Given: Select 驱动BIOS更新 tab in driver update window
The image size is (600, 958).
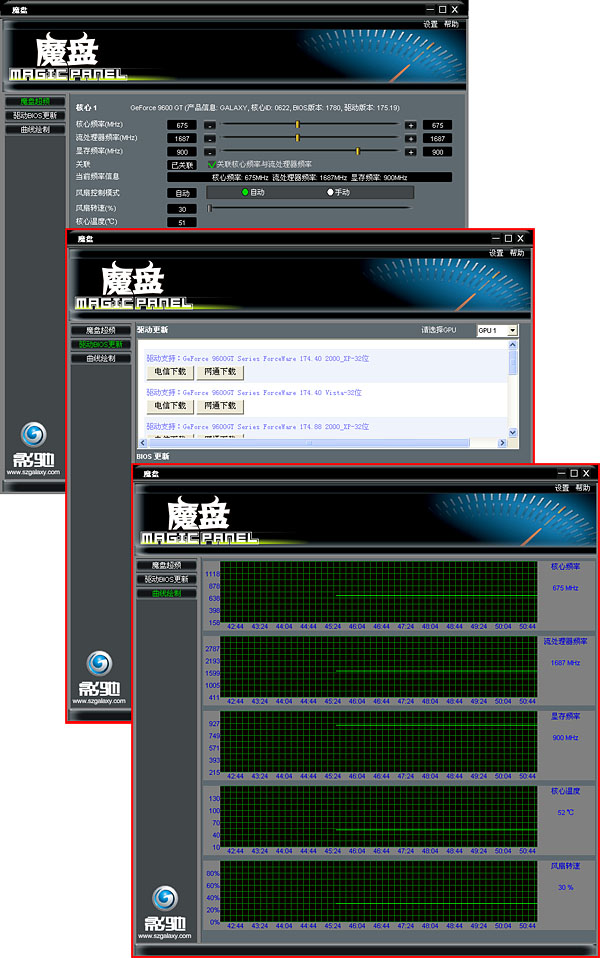Looking at the screenshot, I should click(x=101, y=344).
